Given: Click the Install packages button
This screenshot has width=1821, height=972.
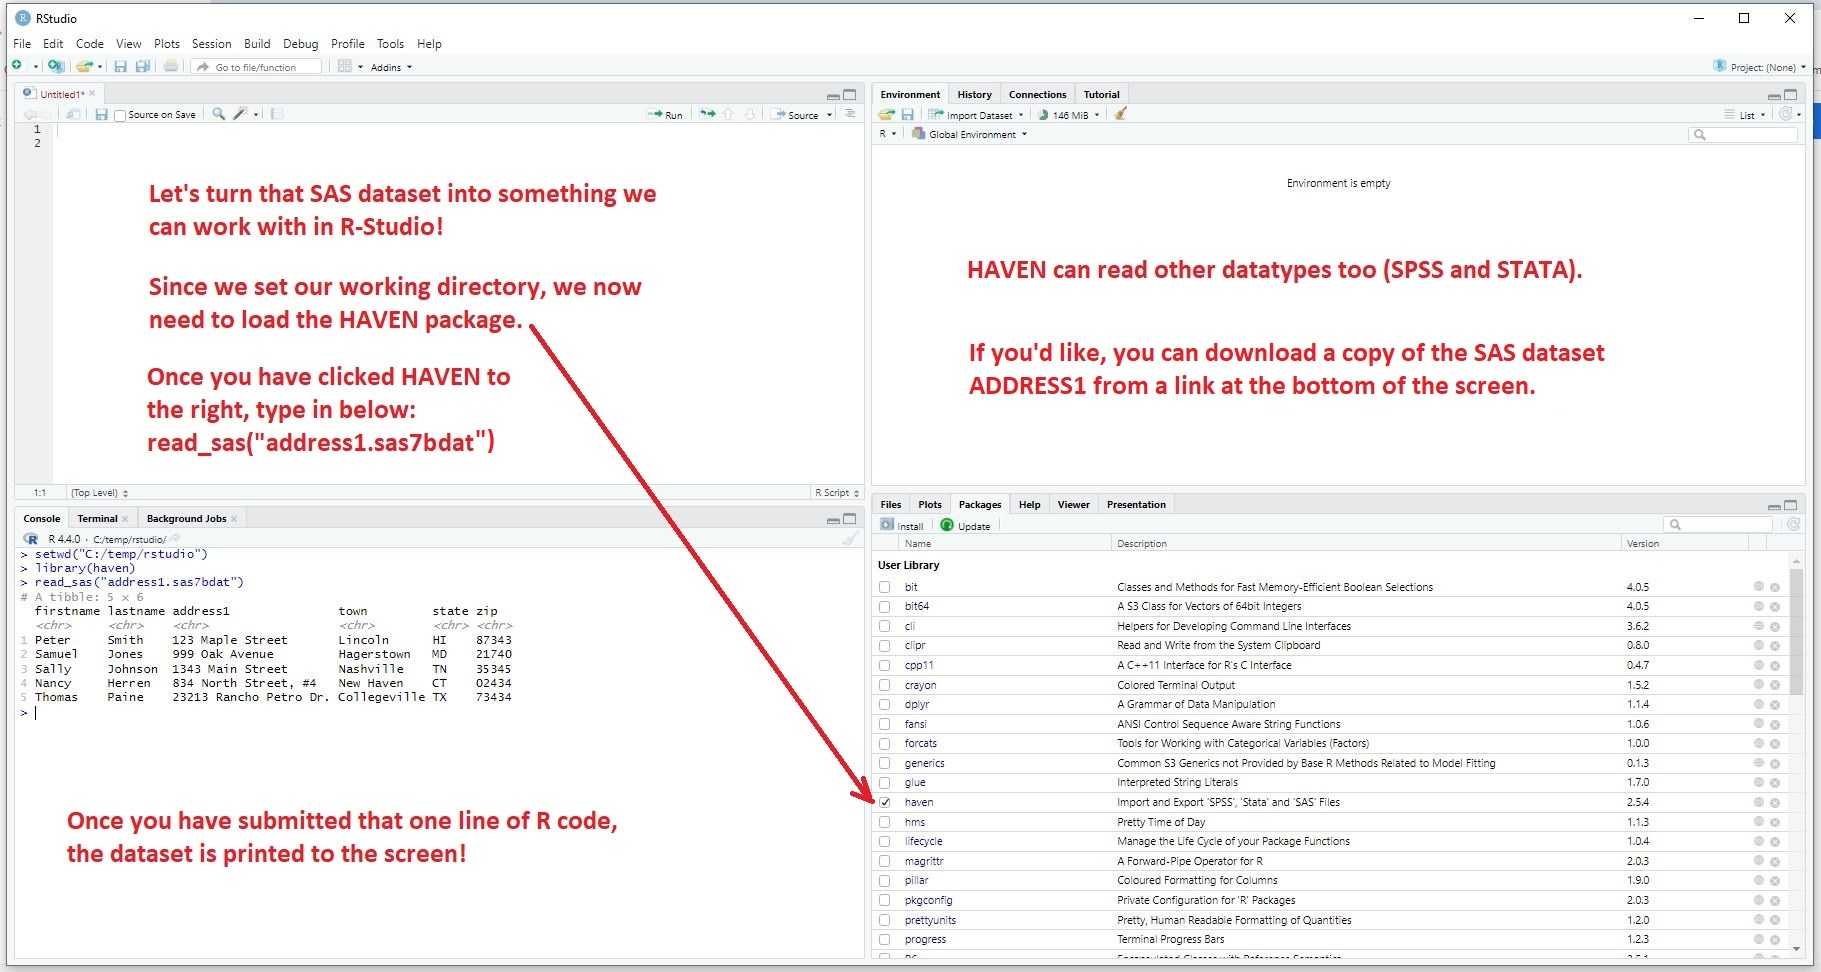Looking at the screenshot, I should (902, 525).
